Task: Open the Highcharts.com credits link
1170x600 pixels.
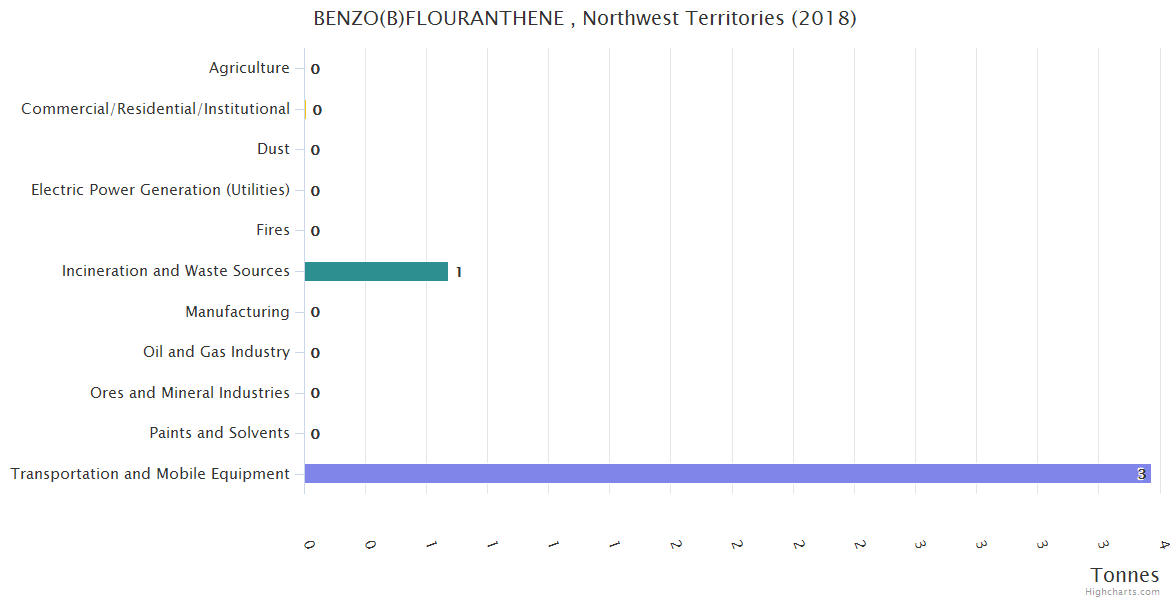Action: (1122, 592)
